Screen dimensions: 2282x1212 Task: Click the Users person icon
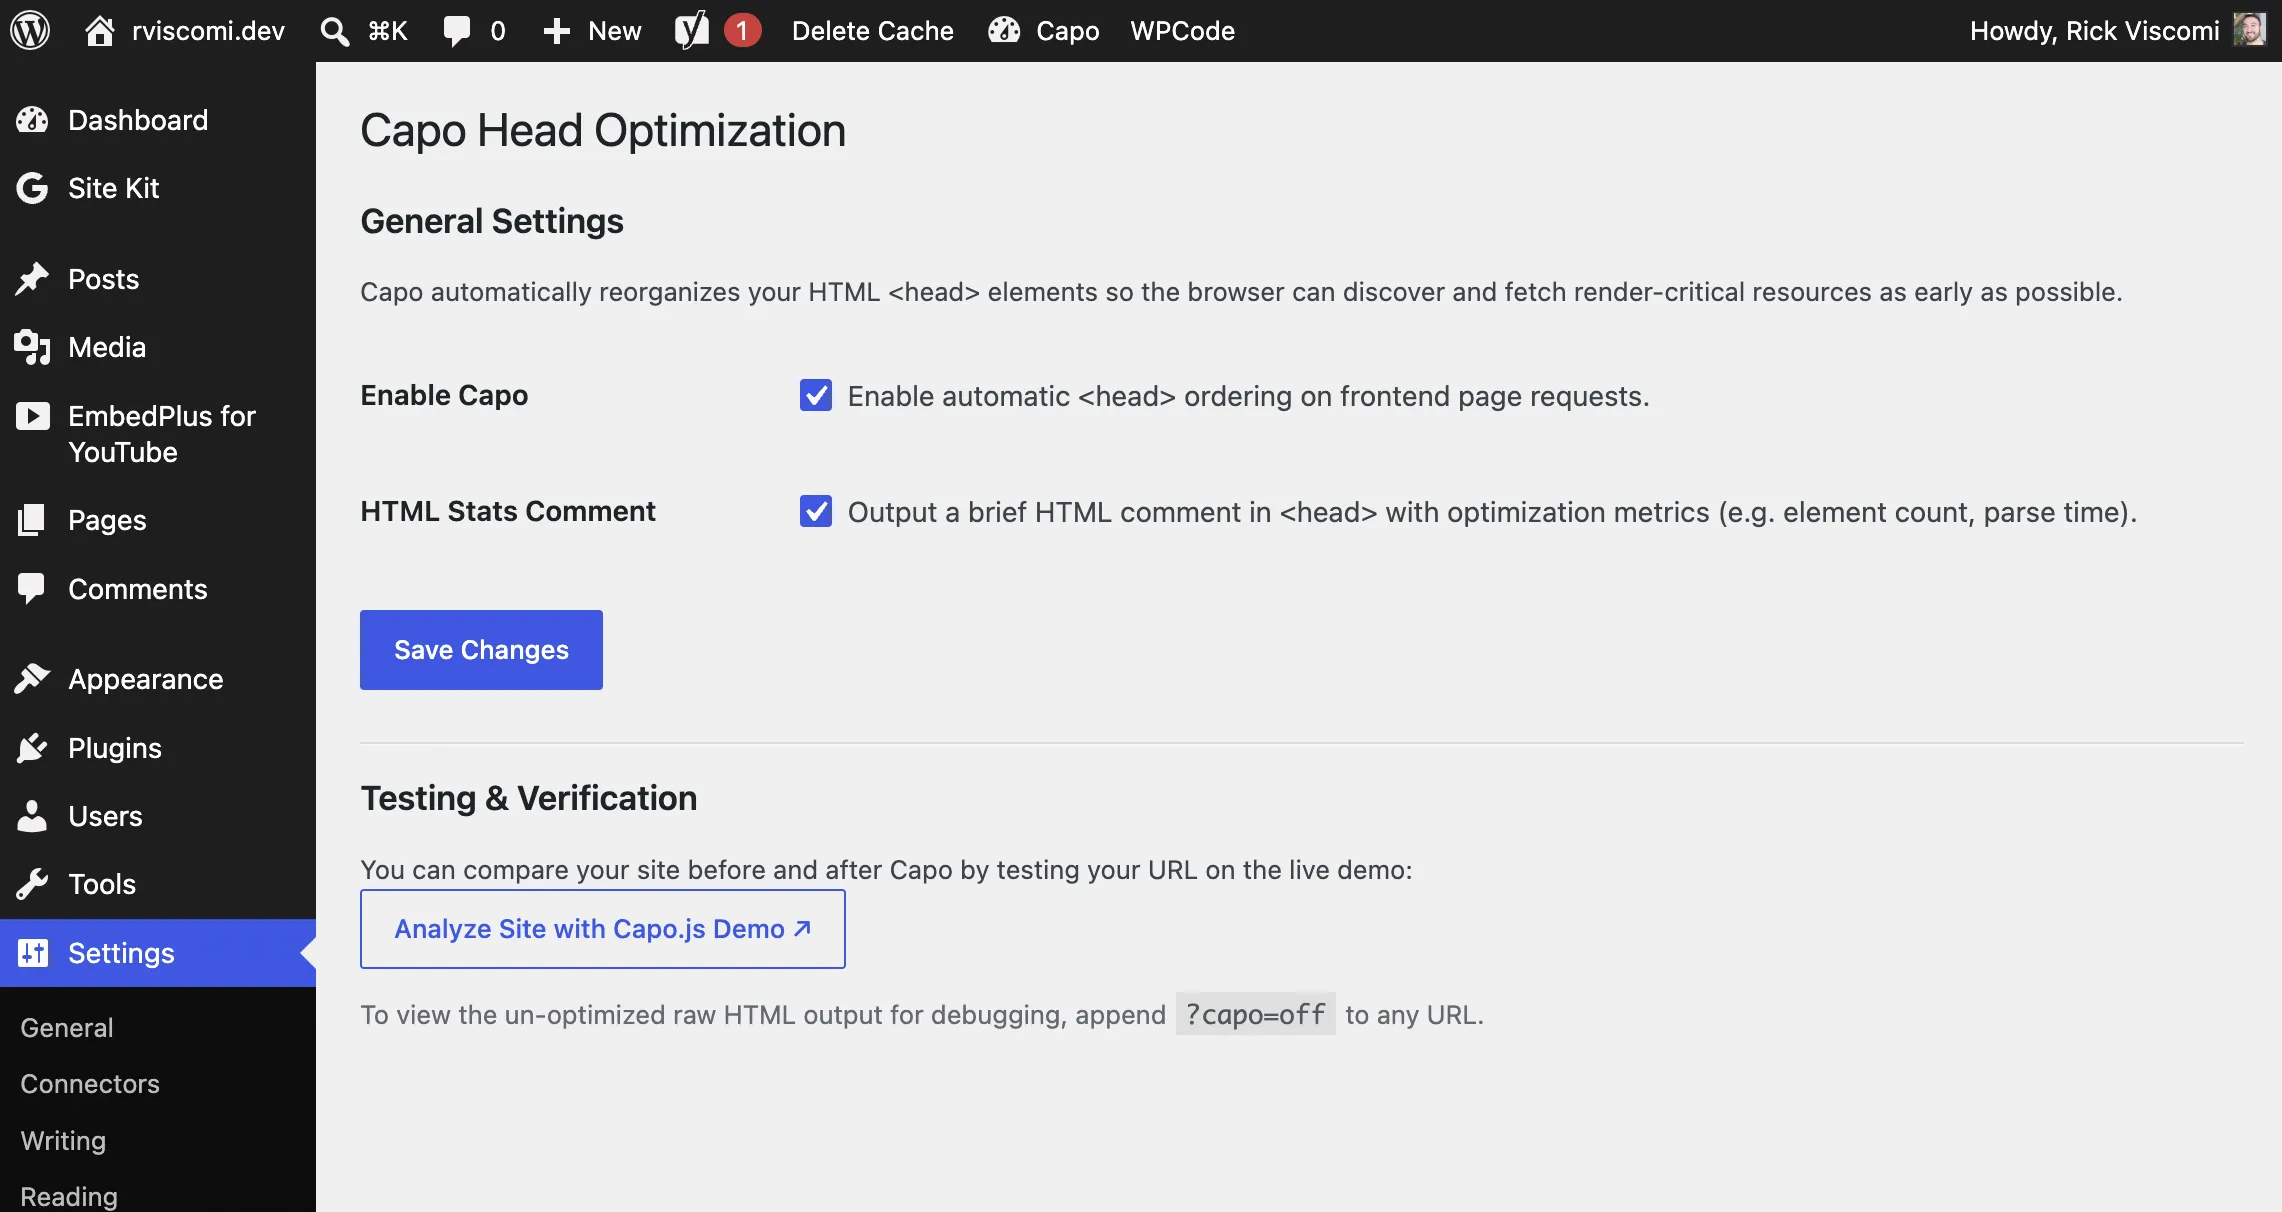pos(32,816)
